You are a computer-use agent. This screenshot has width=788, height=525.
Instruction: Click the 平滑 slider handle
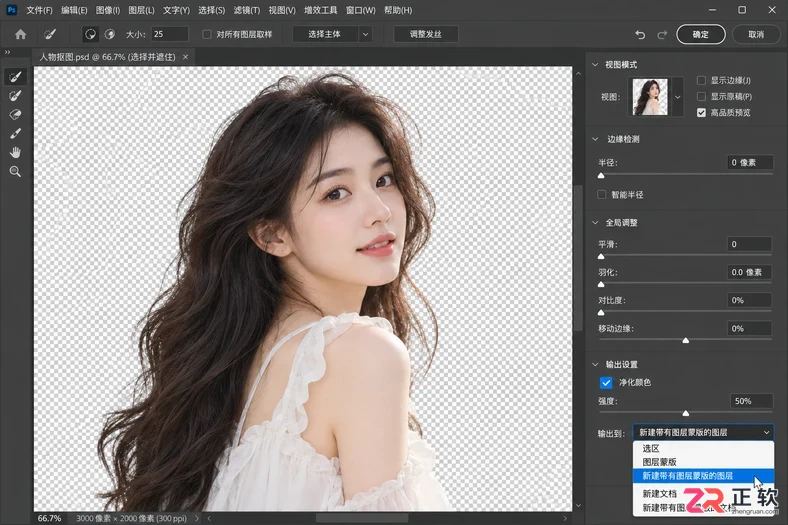pos(601,257)
